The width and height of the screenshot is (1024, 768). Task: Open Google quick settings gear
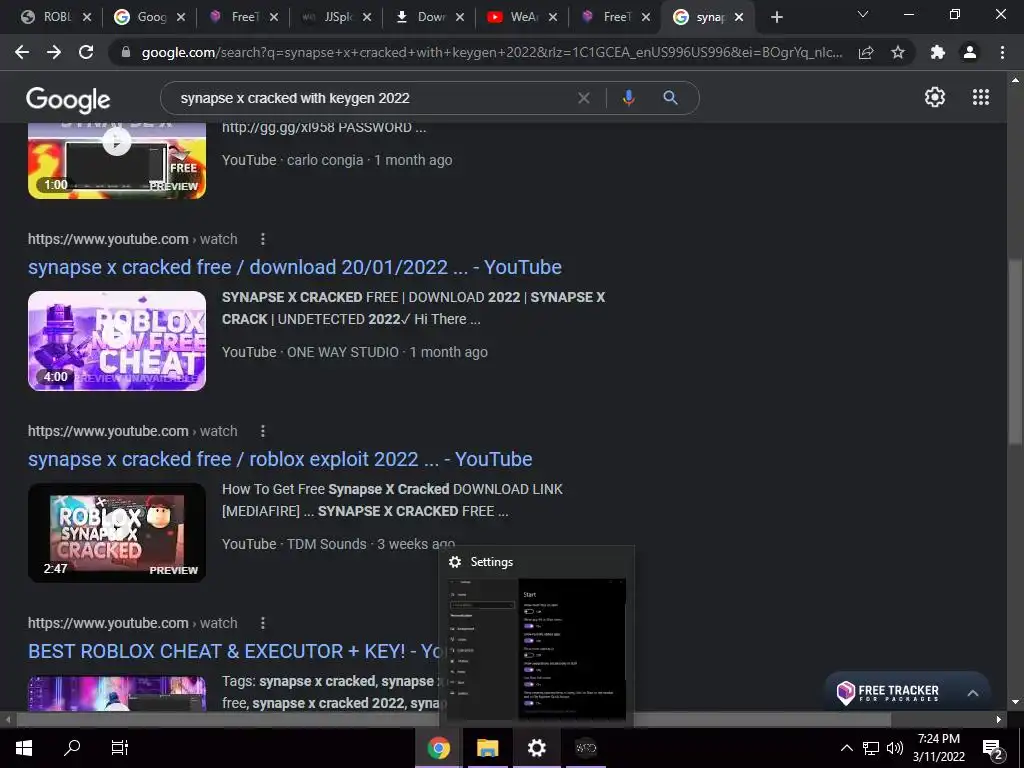tap(935, 97)
